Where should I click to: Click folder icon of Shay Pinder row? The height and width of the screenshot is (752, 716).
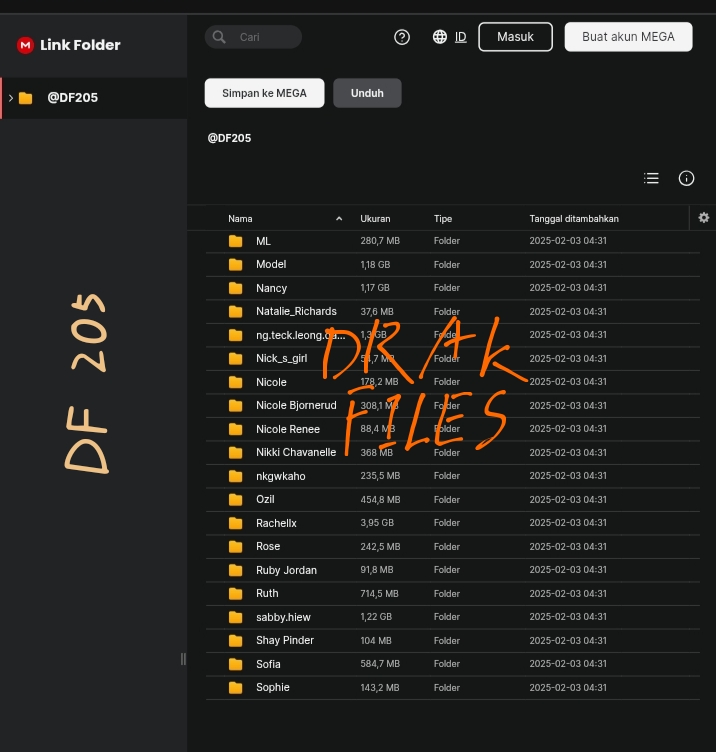click(235, 641)
